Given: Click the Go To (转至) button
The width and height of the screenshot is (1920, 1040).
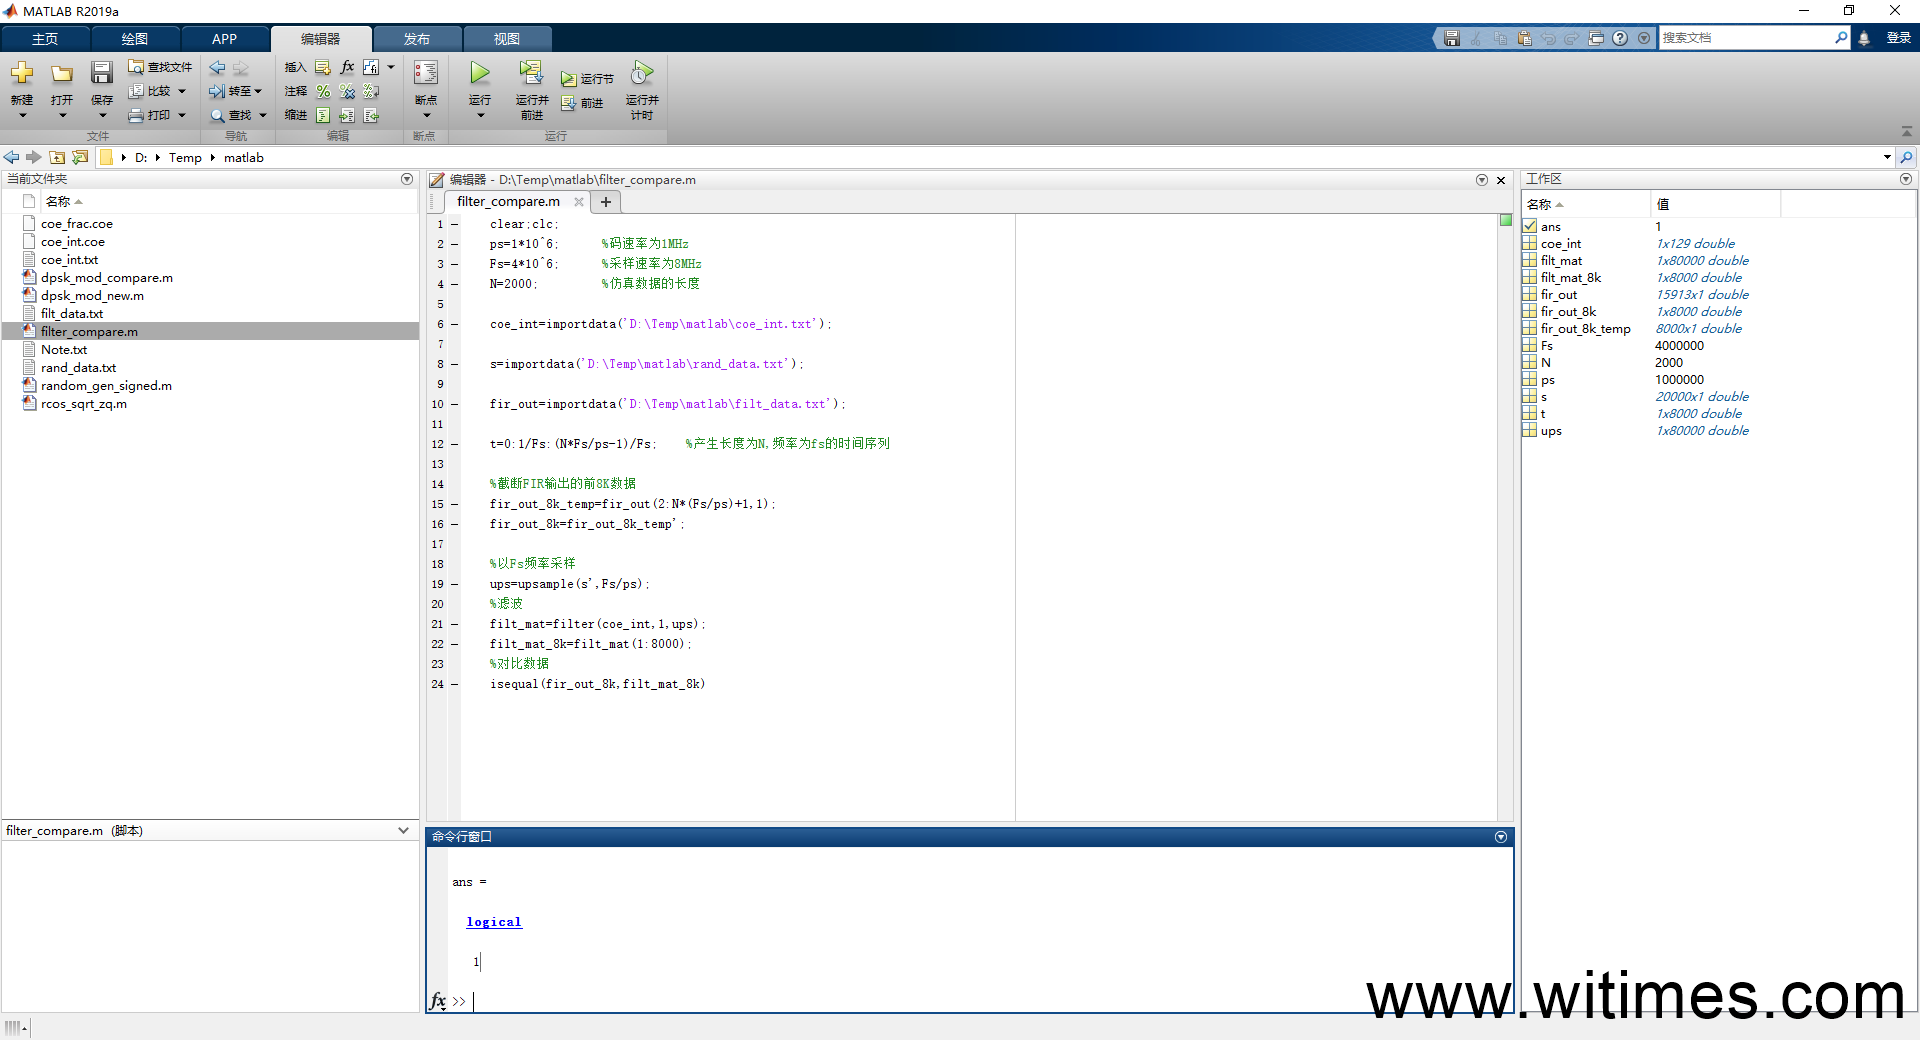Looking at the screenshot, I should (x=235, y=91).
